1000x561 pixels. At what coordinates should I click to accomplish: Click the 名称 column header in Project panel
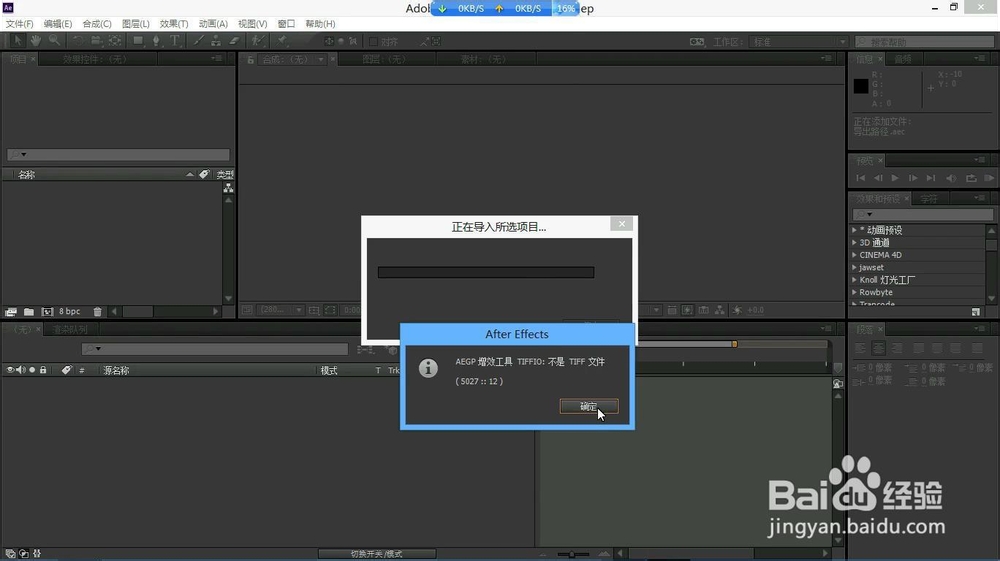[x=26, y=175]
